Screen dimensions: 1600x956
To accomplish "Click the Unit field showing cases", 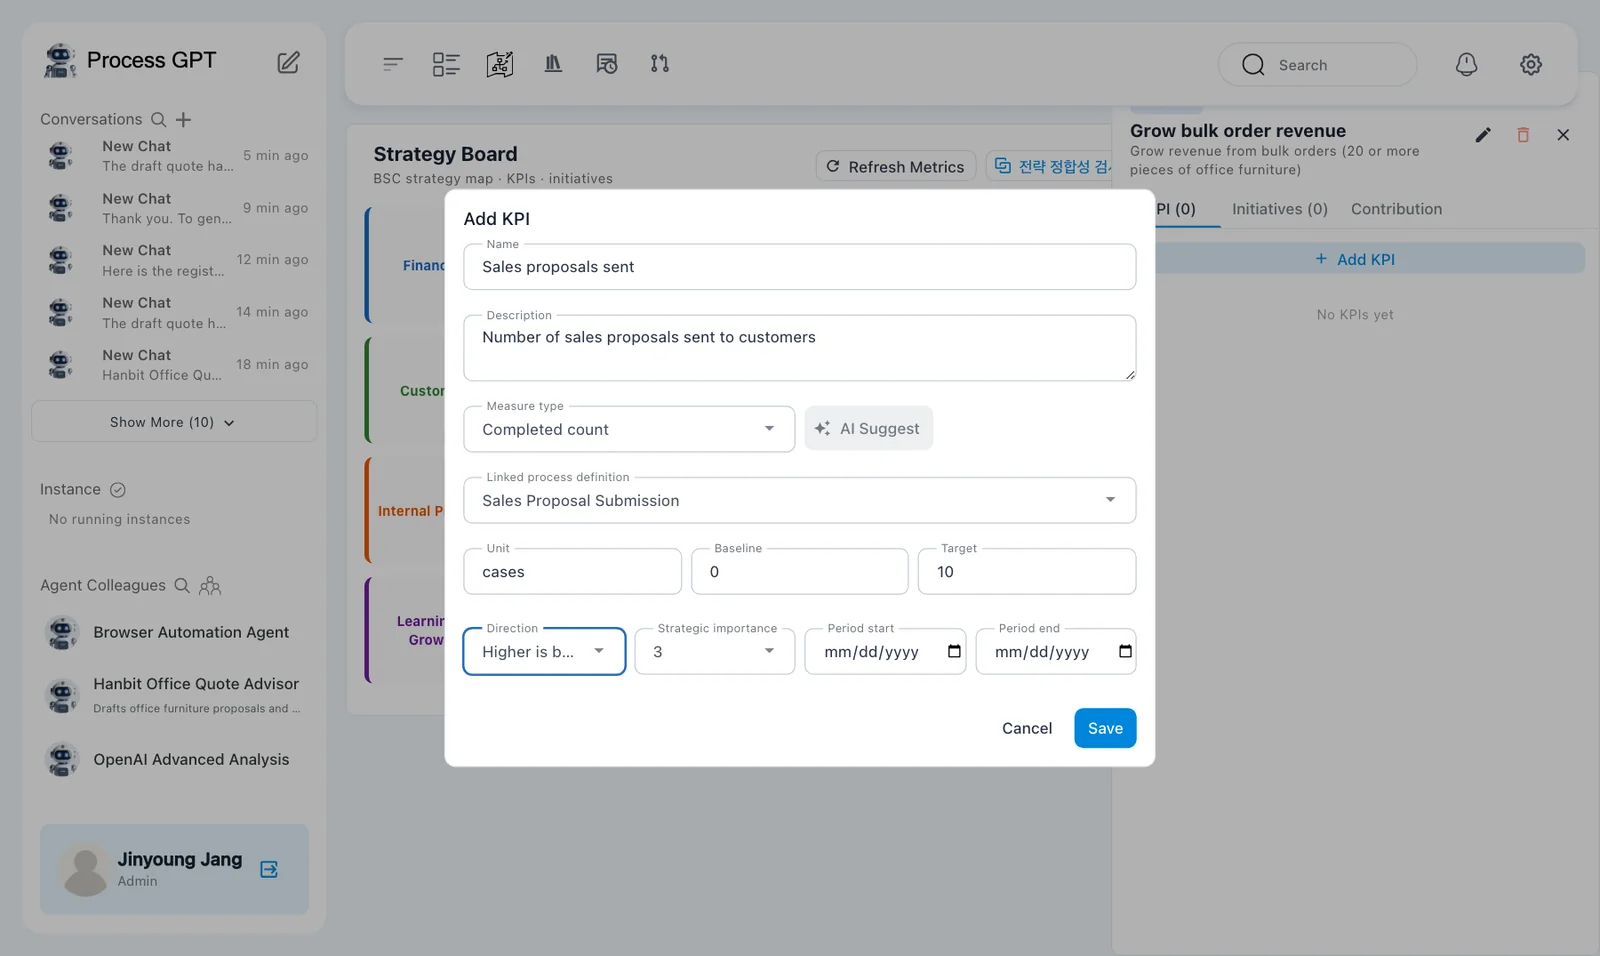I will (x=573, y=571).
